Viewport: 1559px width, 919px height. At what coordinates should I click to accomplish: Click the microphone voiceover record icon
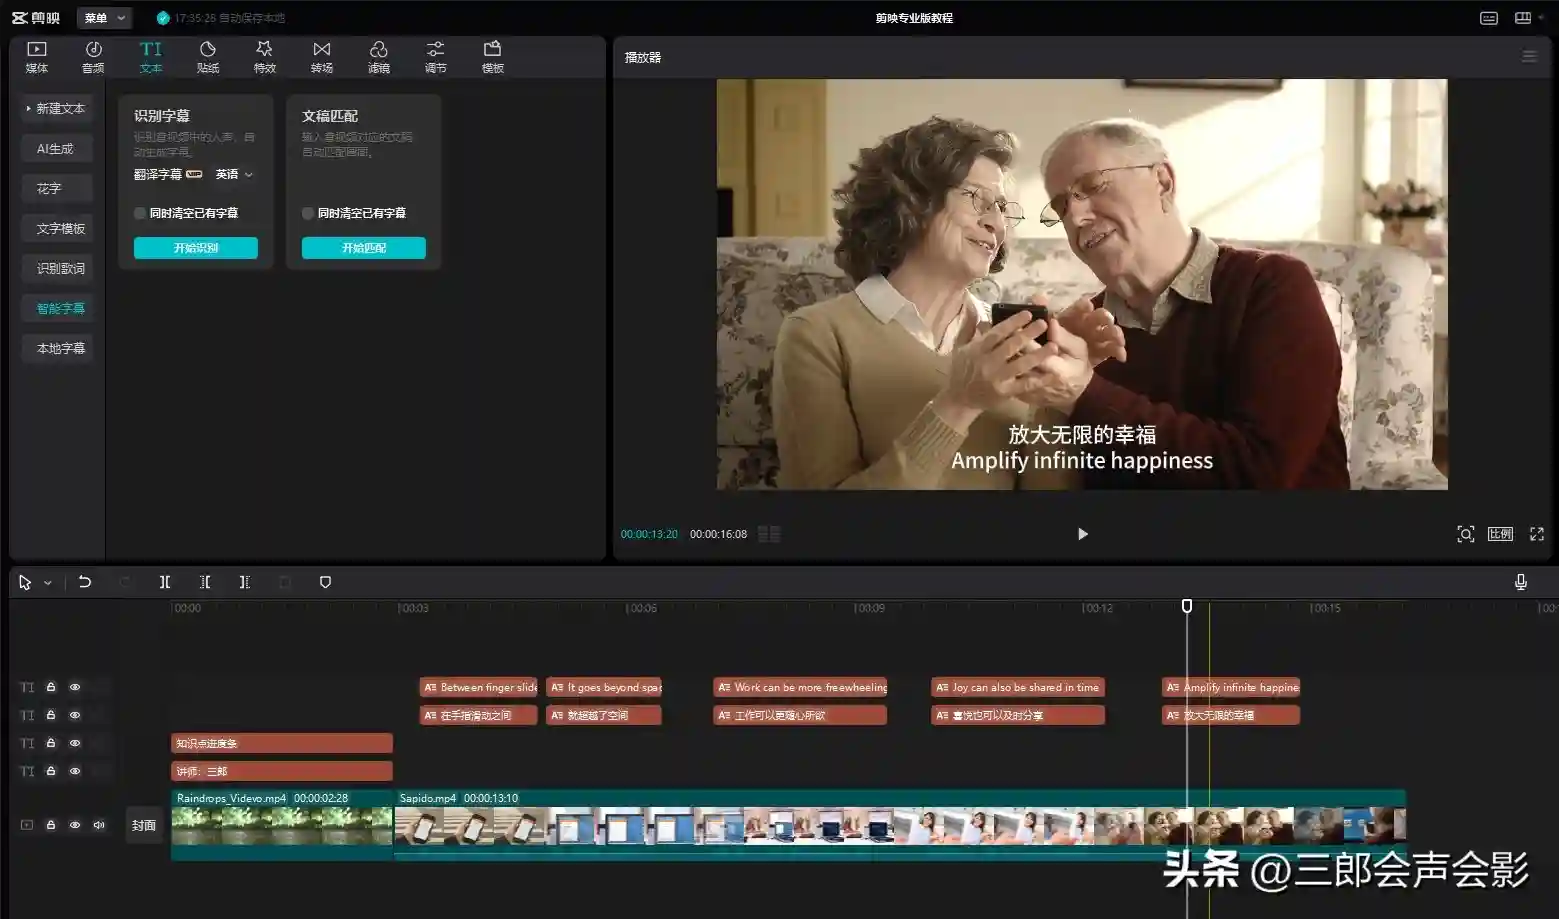tap(1520, 582)
